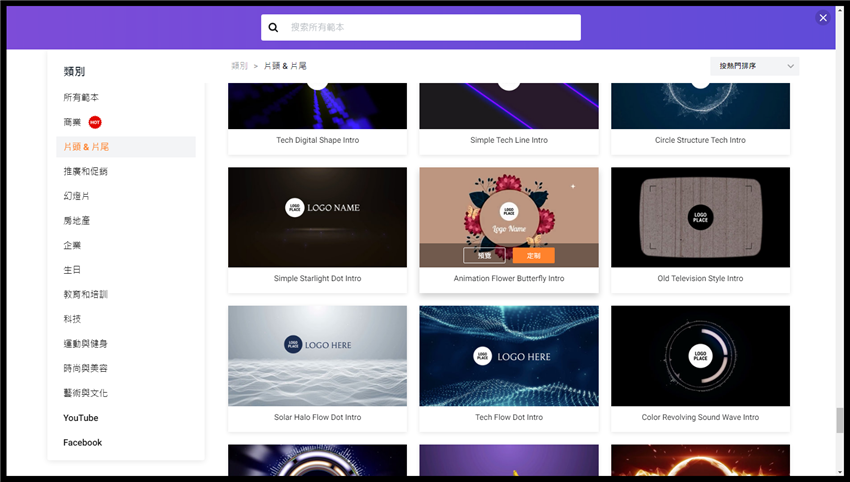The width and height of the screenshot is (850, 482).
Task: Click the vertical scrollbar thumb
Action: click(840, 420)
